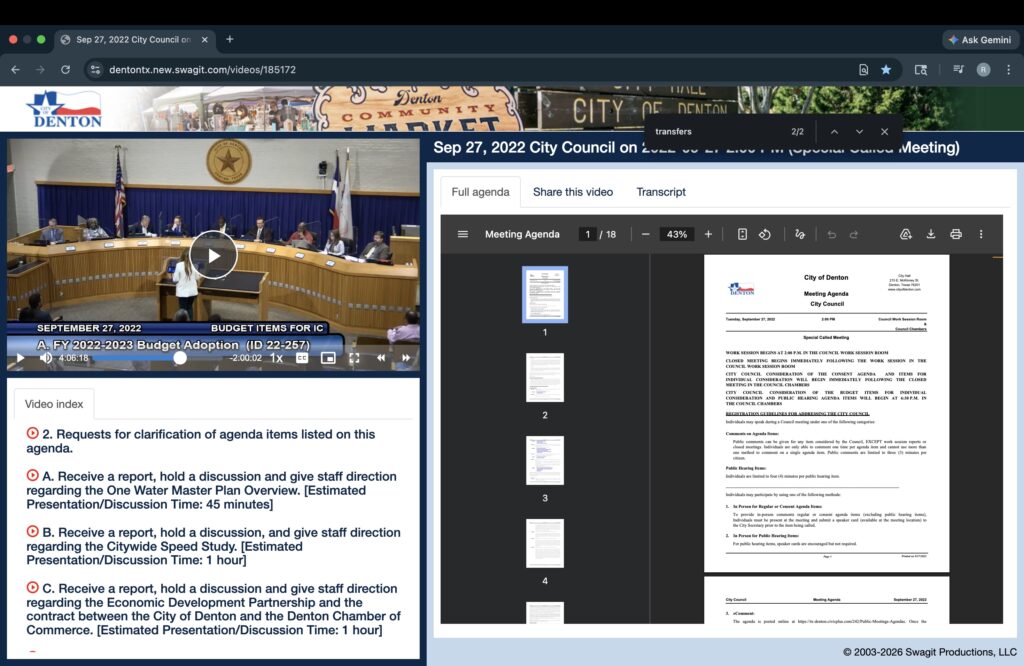The height and width of the screenshot is (666, 1024).
Task: Switch to the Transcript tab
Action: coord(661,192)
